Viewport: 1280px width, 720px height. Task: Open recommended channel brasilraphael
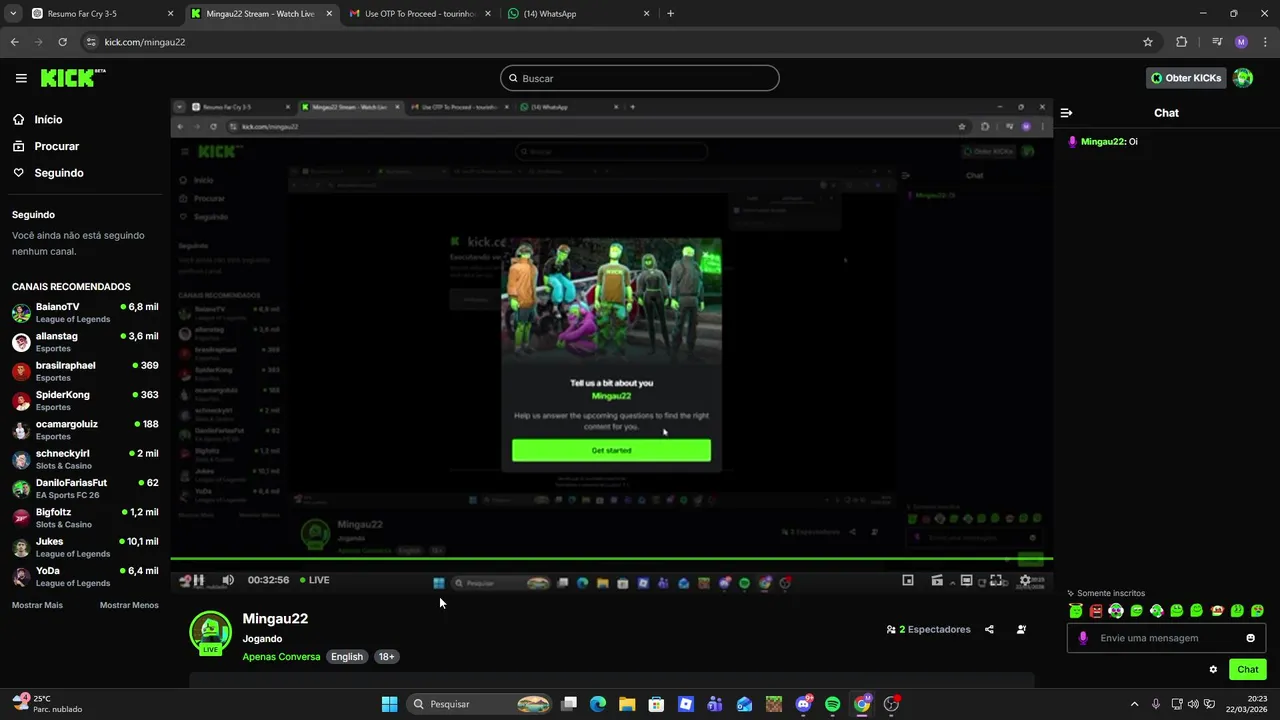click(x=85, y=371)
